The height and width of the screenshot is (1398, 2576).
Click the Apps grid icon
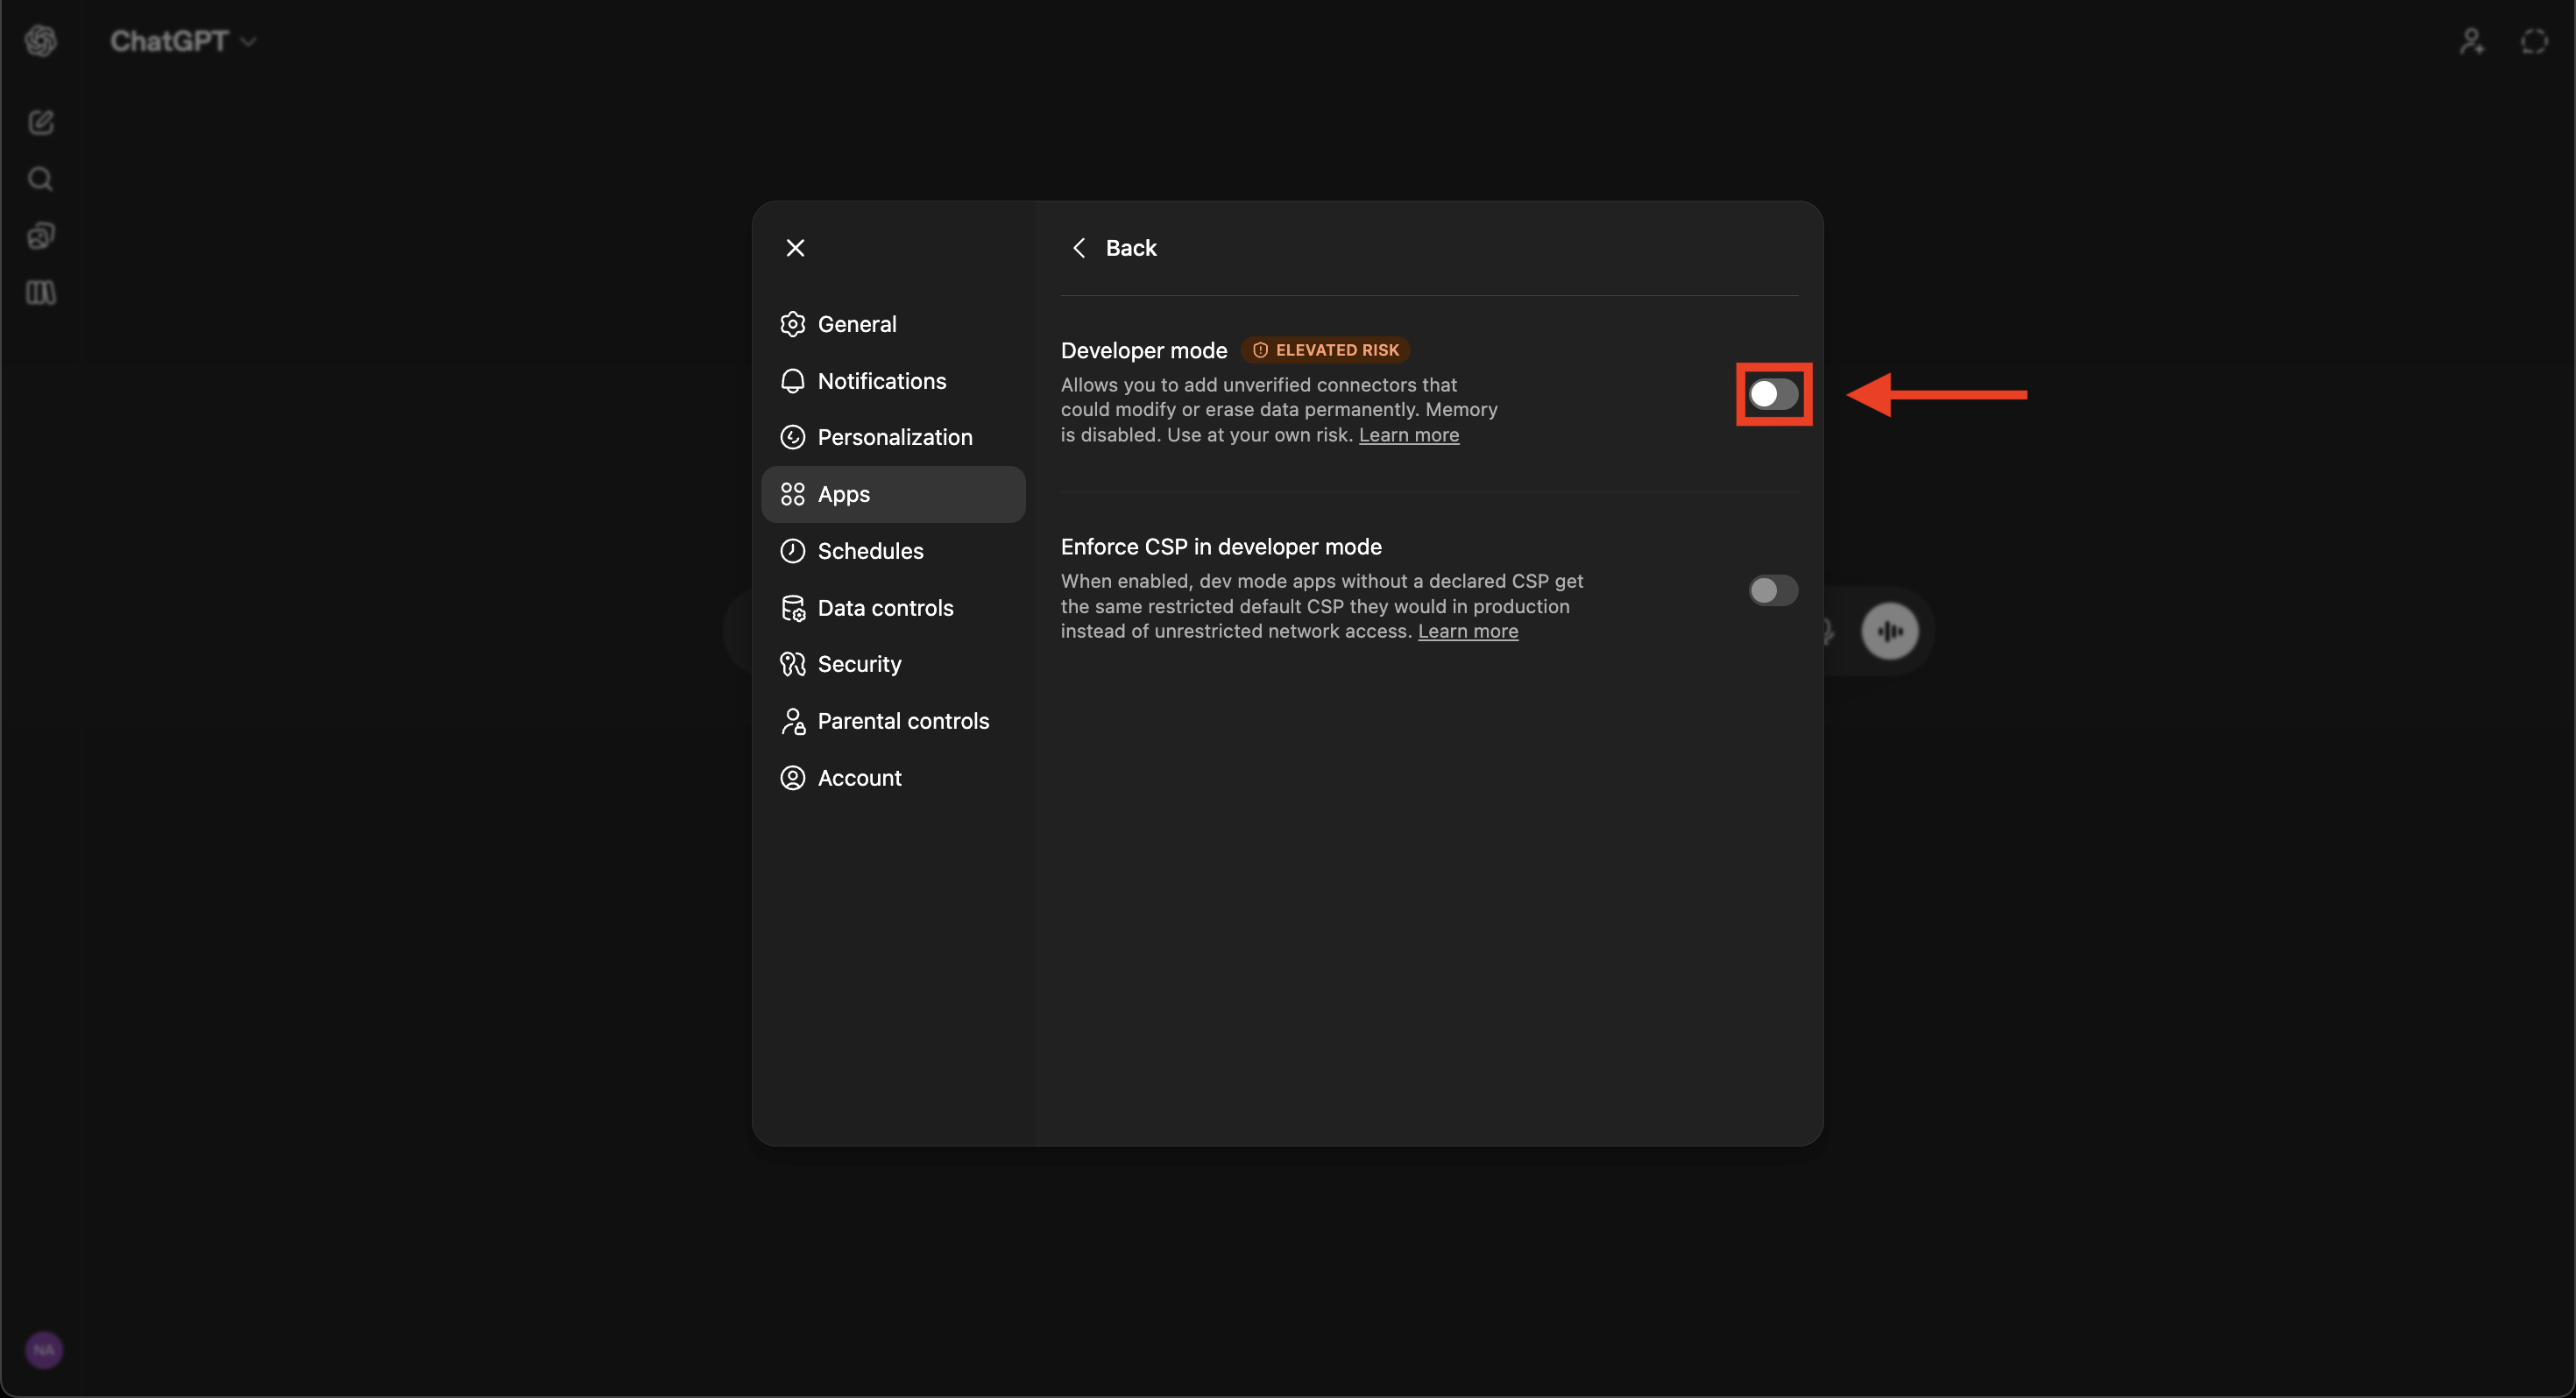click(x=792, y=494)
